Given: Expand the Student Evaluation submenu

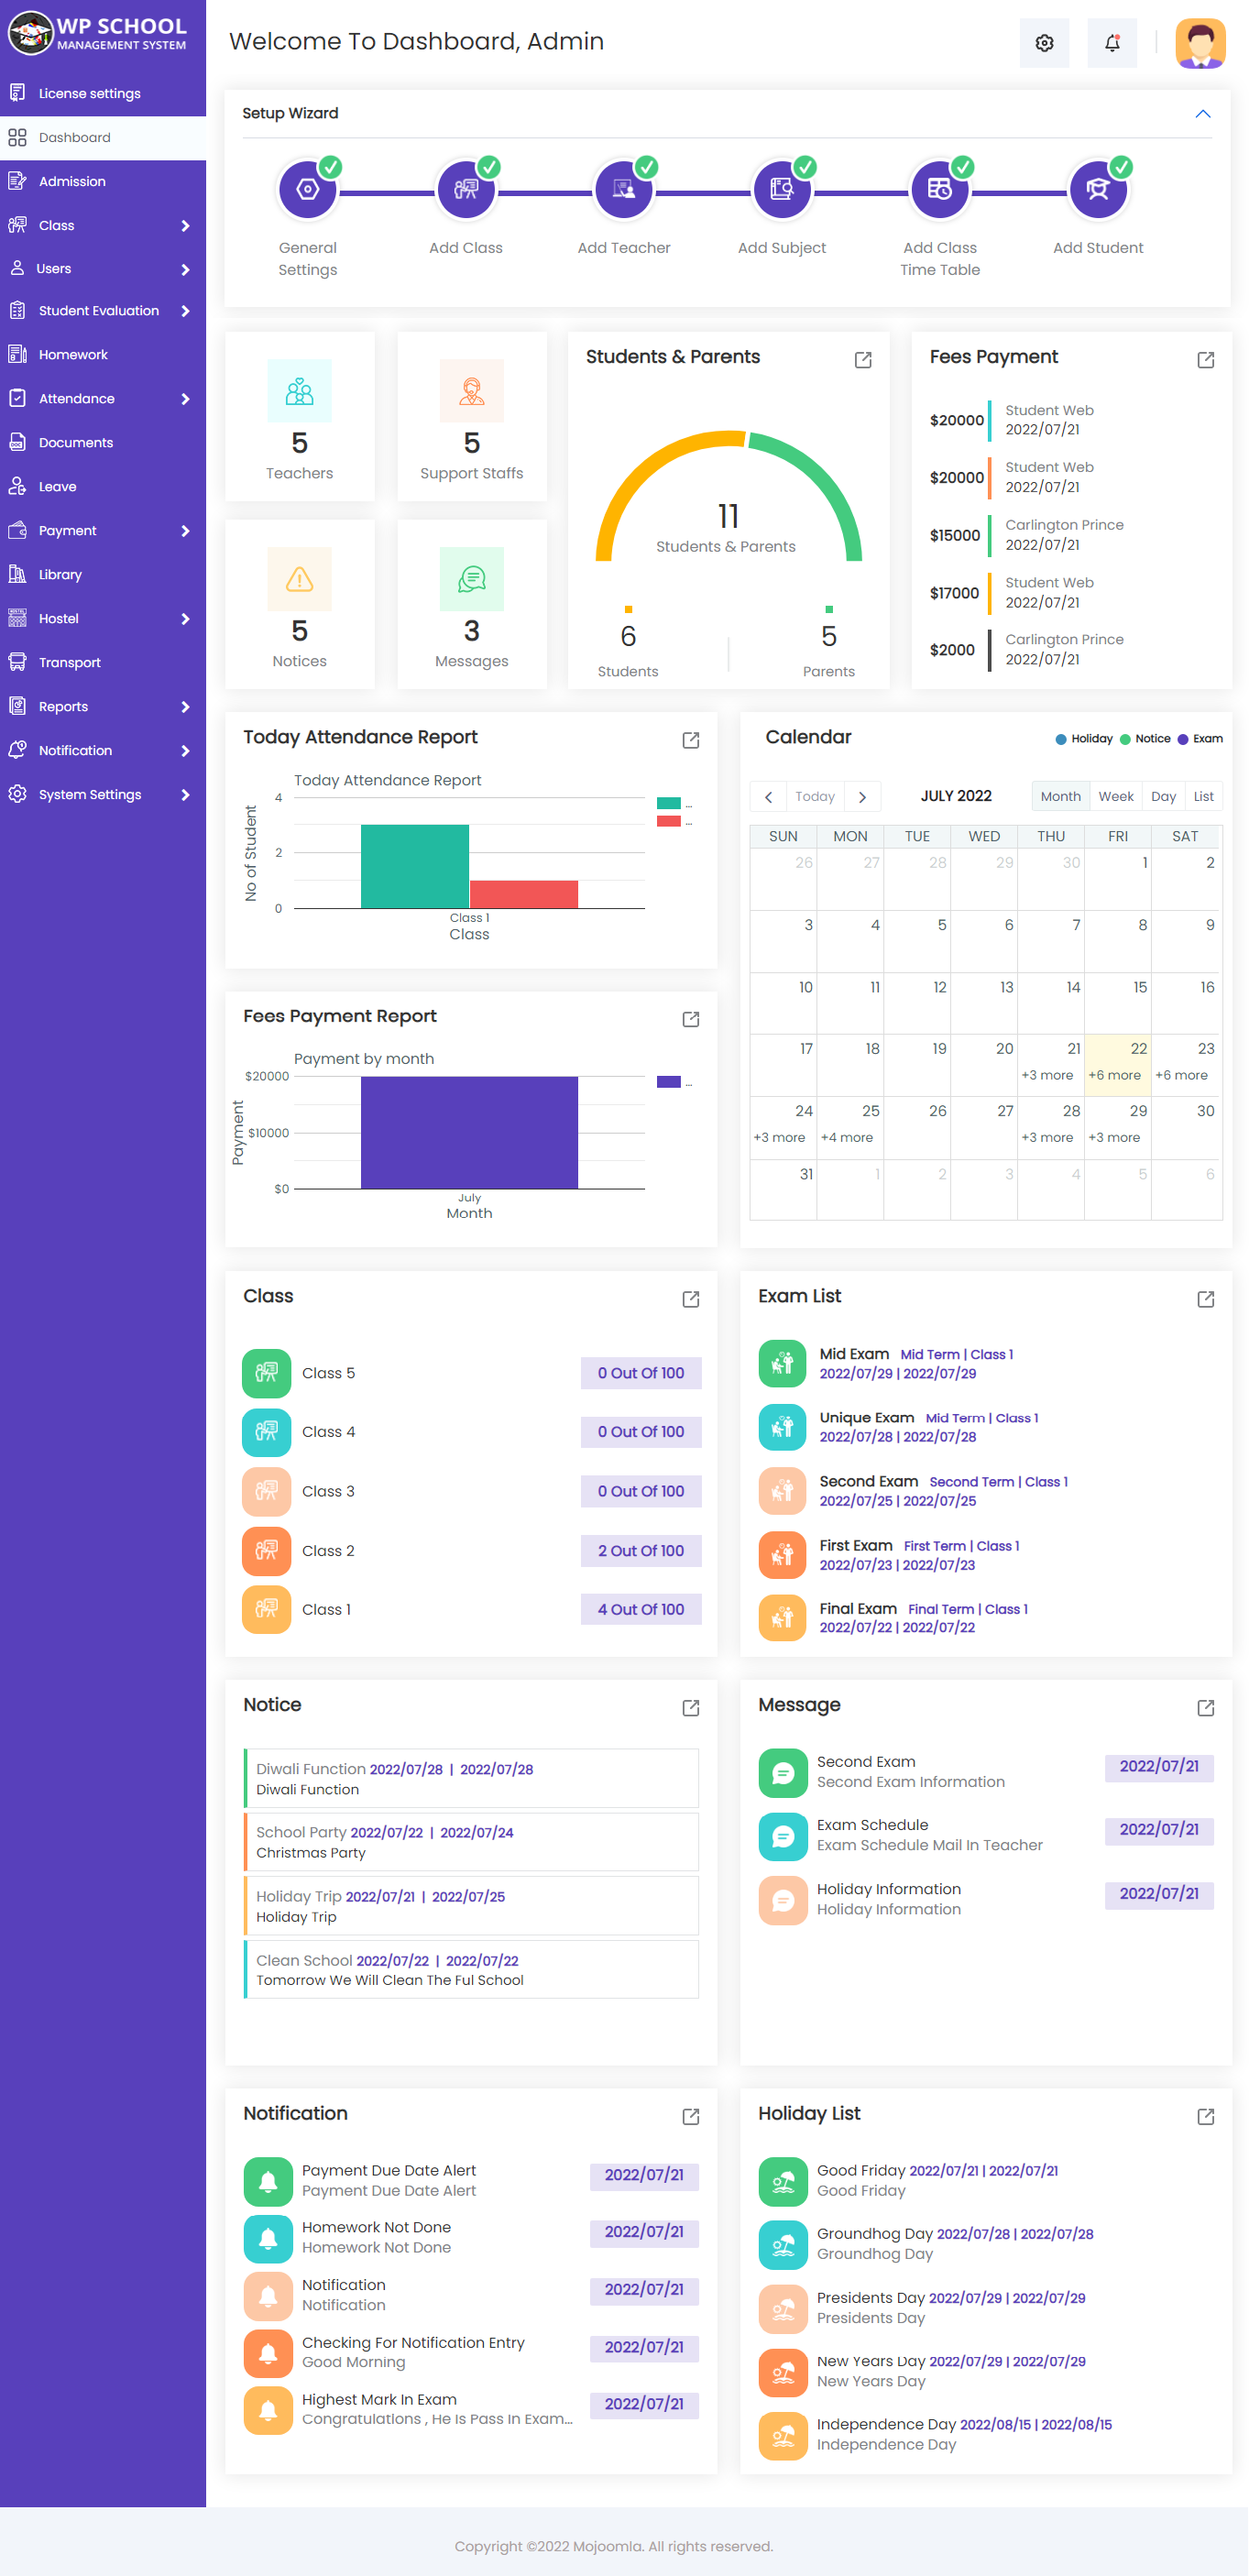Looking at the screenshot, I should coord(185,311).
